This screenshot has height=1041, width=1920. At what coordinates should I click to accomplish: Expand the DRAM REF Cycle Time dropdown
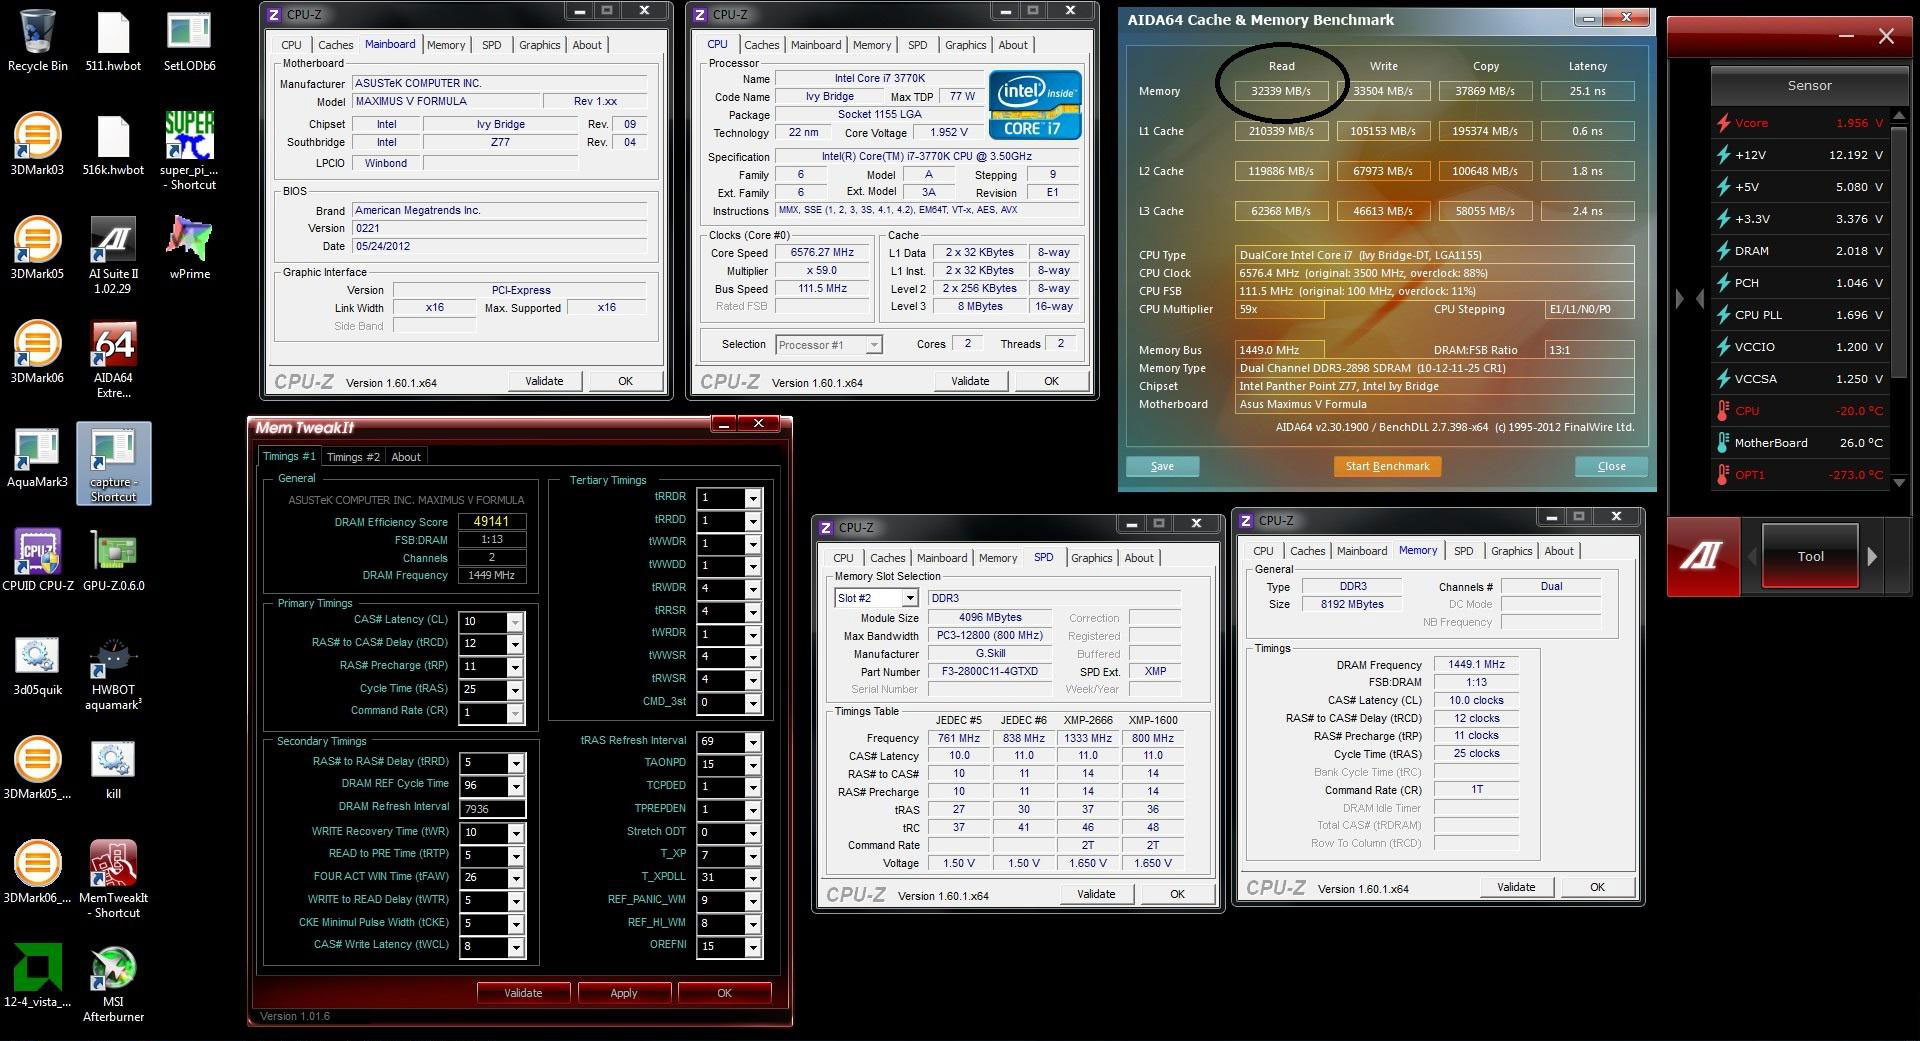[x=515, y=786]
